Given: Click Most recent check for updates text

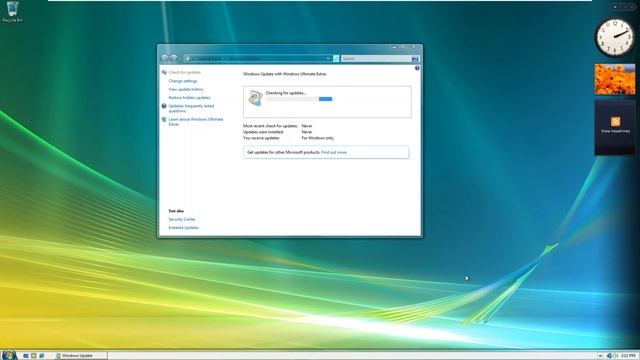Looking at the screenshot, I should [270, 126].
